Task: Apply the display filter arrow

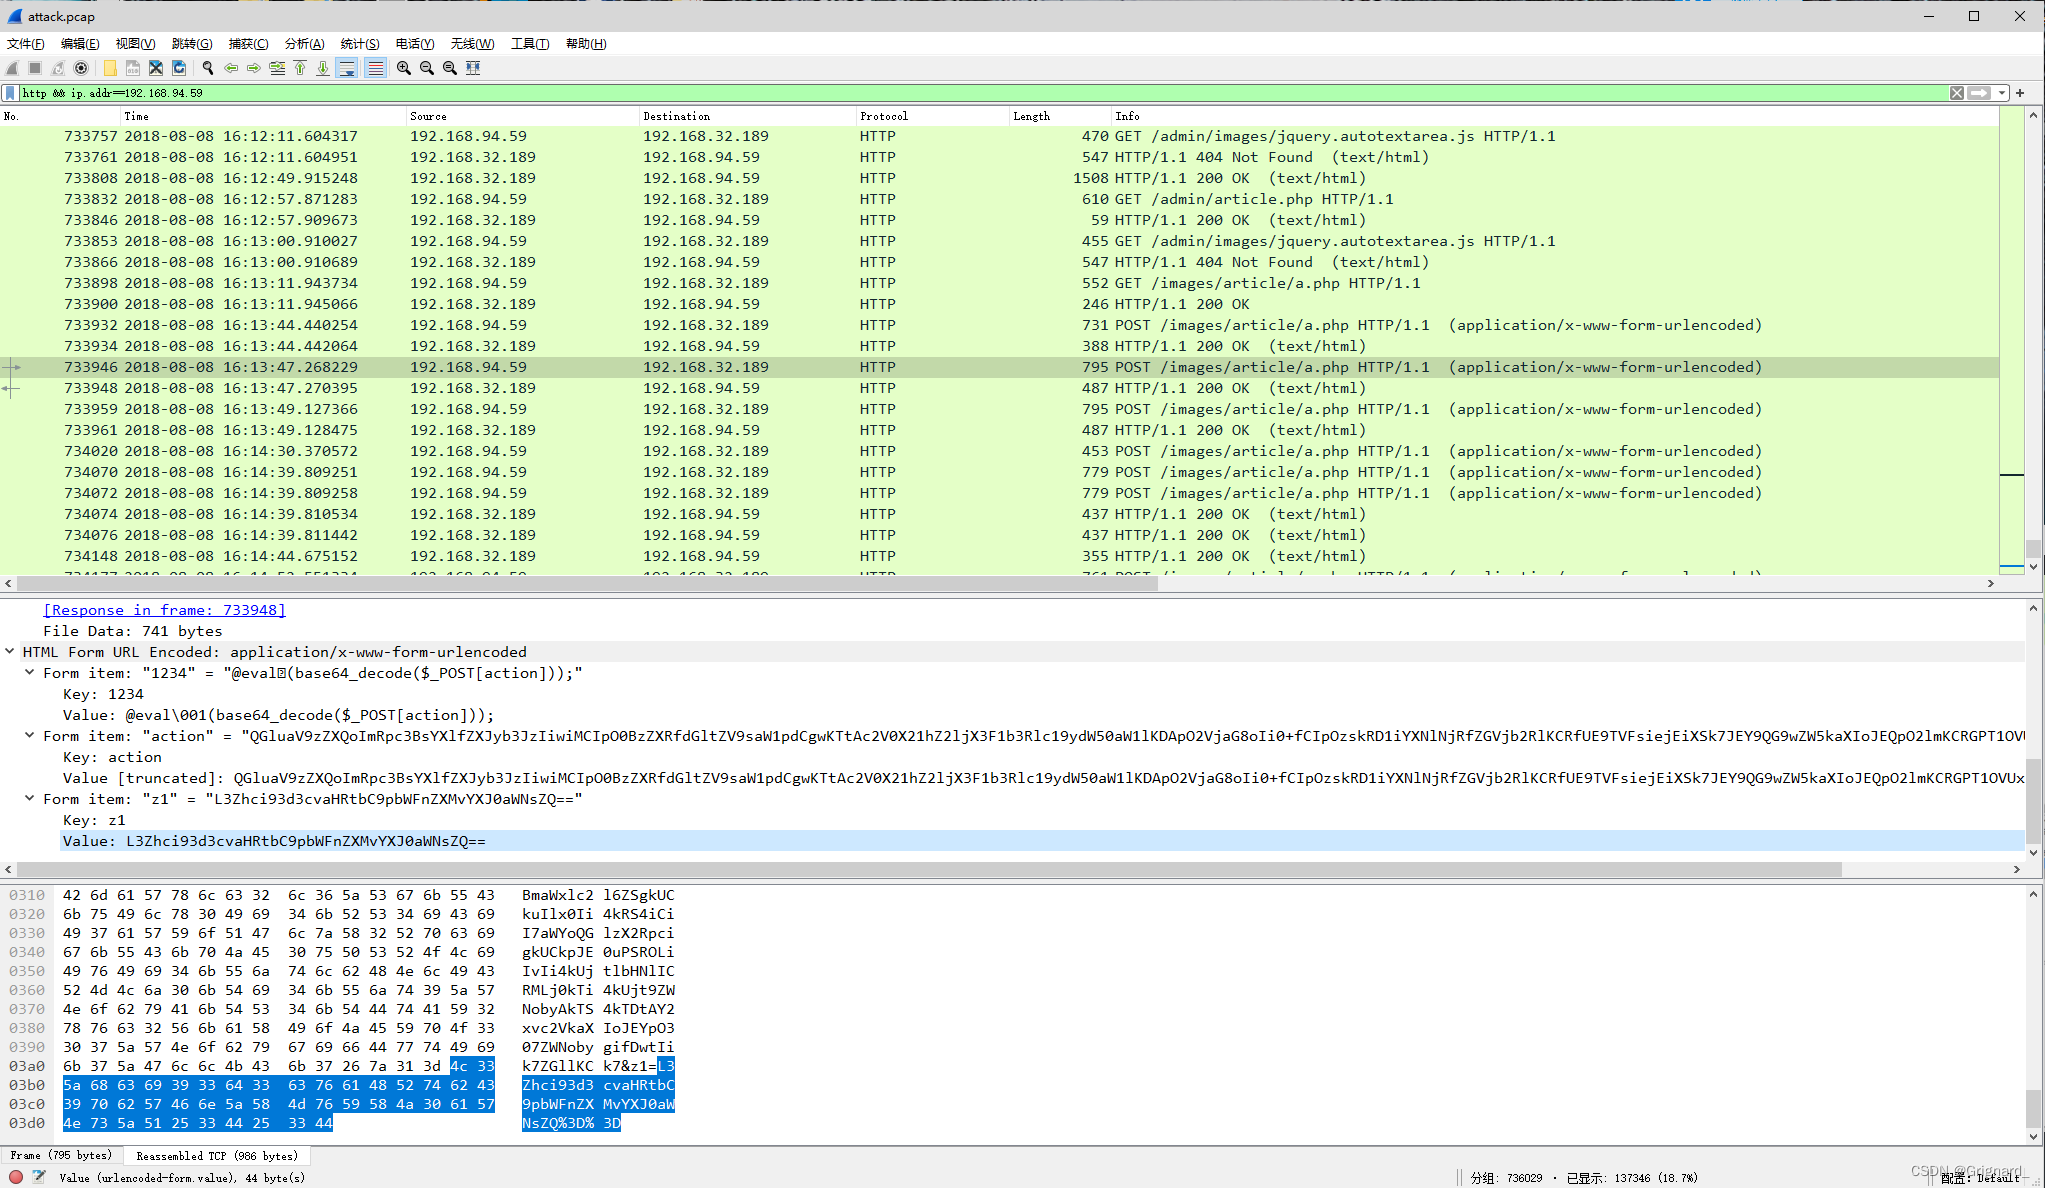Action: [x=1980, y=93]
